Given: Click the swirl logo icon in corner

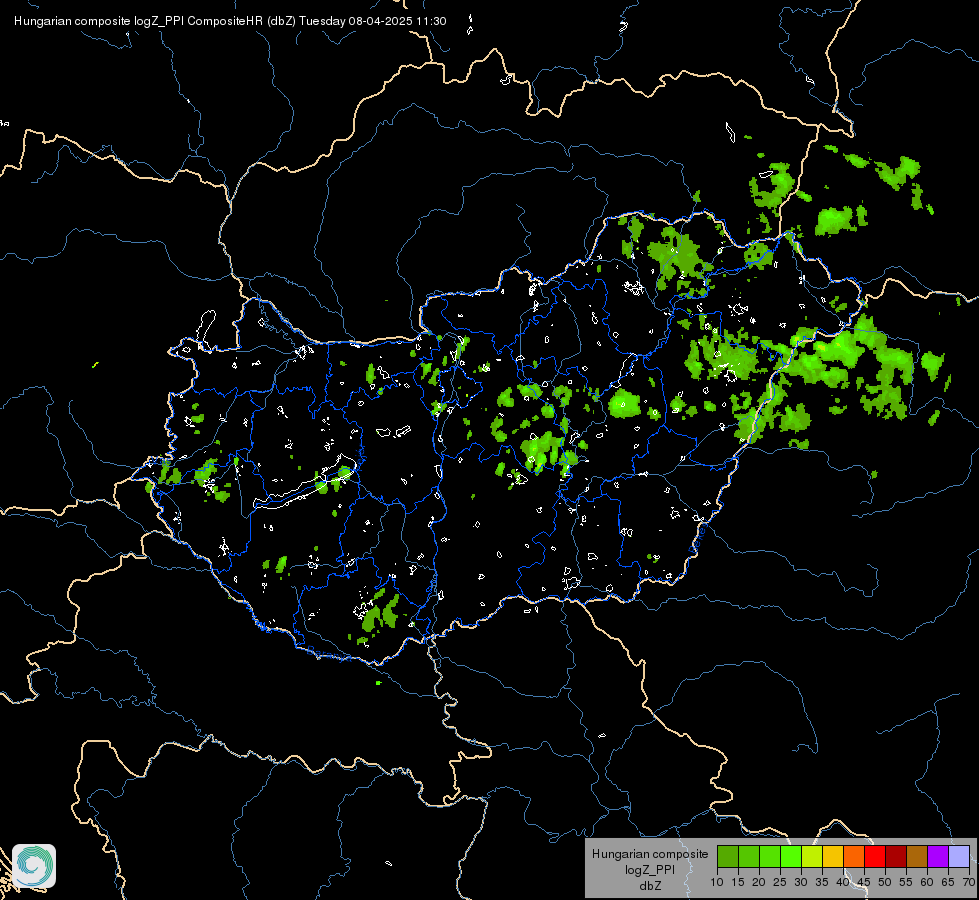Looking at the screenshot, I should [x=34, y=866].
